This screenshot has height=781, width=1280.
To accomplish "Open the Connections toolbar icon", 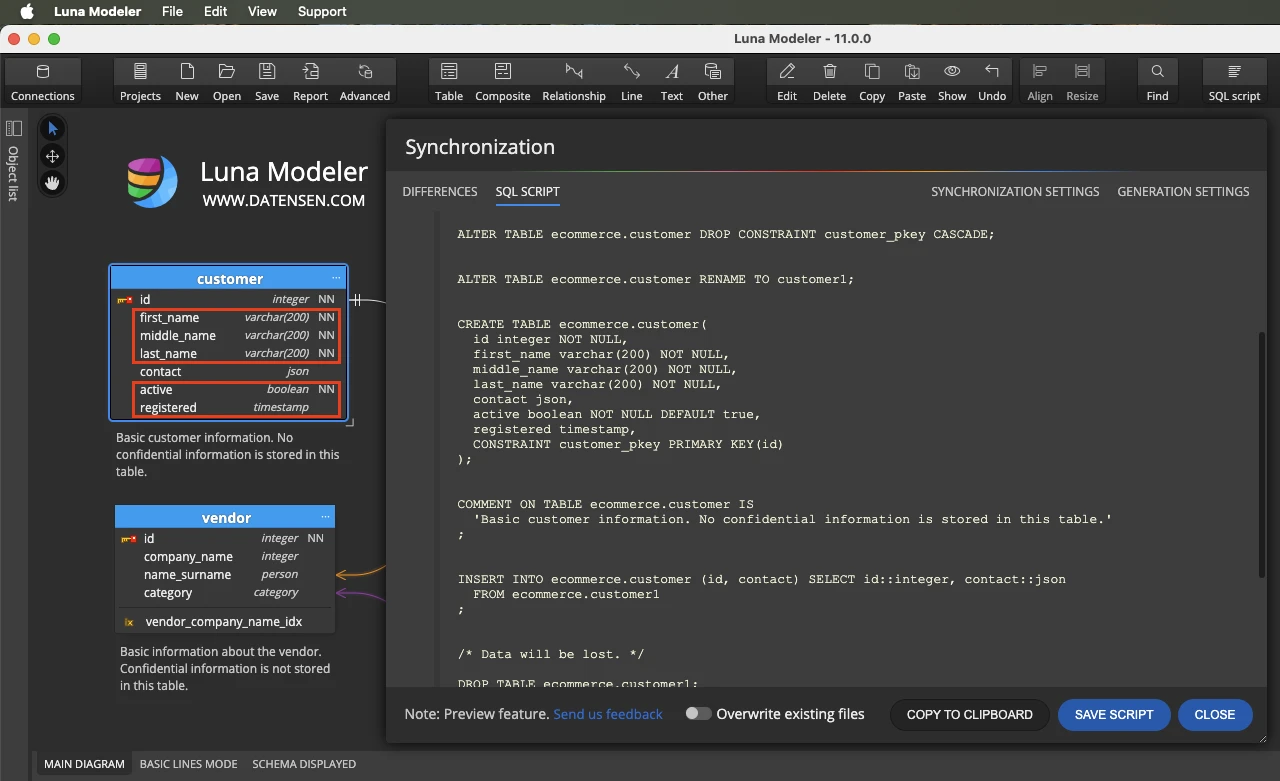I will 42,81.
